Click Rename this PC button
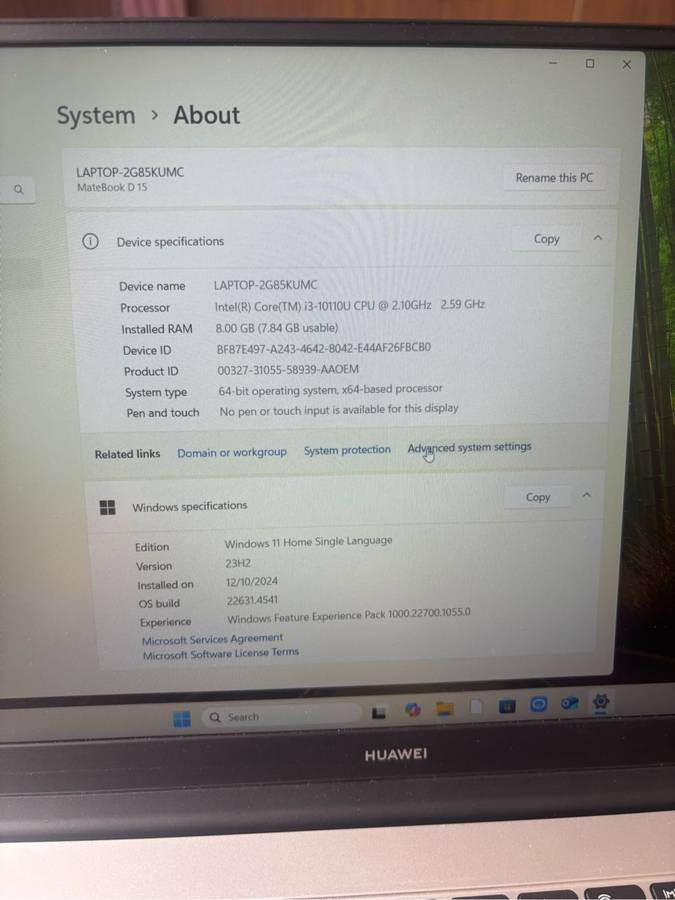Image resolution: width=675 pixels, height=900 pixels. tap(554, 178)
